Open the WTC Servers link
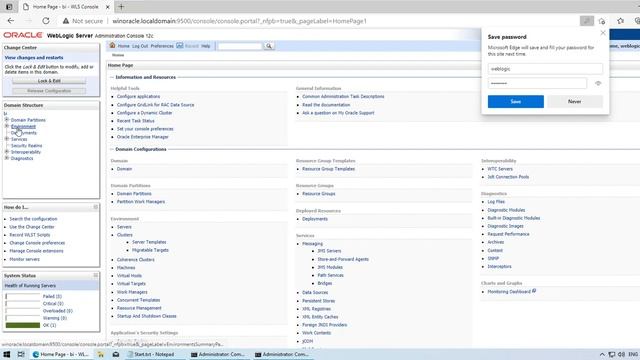640x360 pixels. (500, 169)
